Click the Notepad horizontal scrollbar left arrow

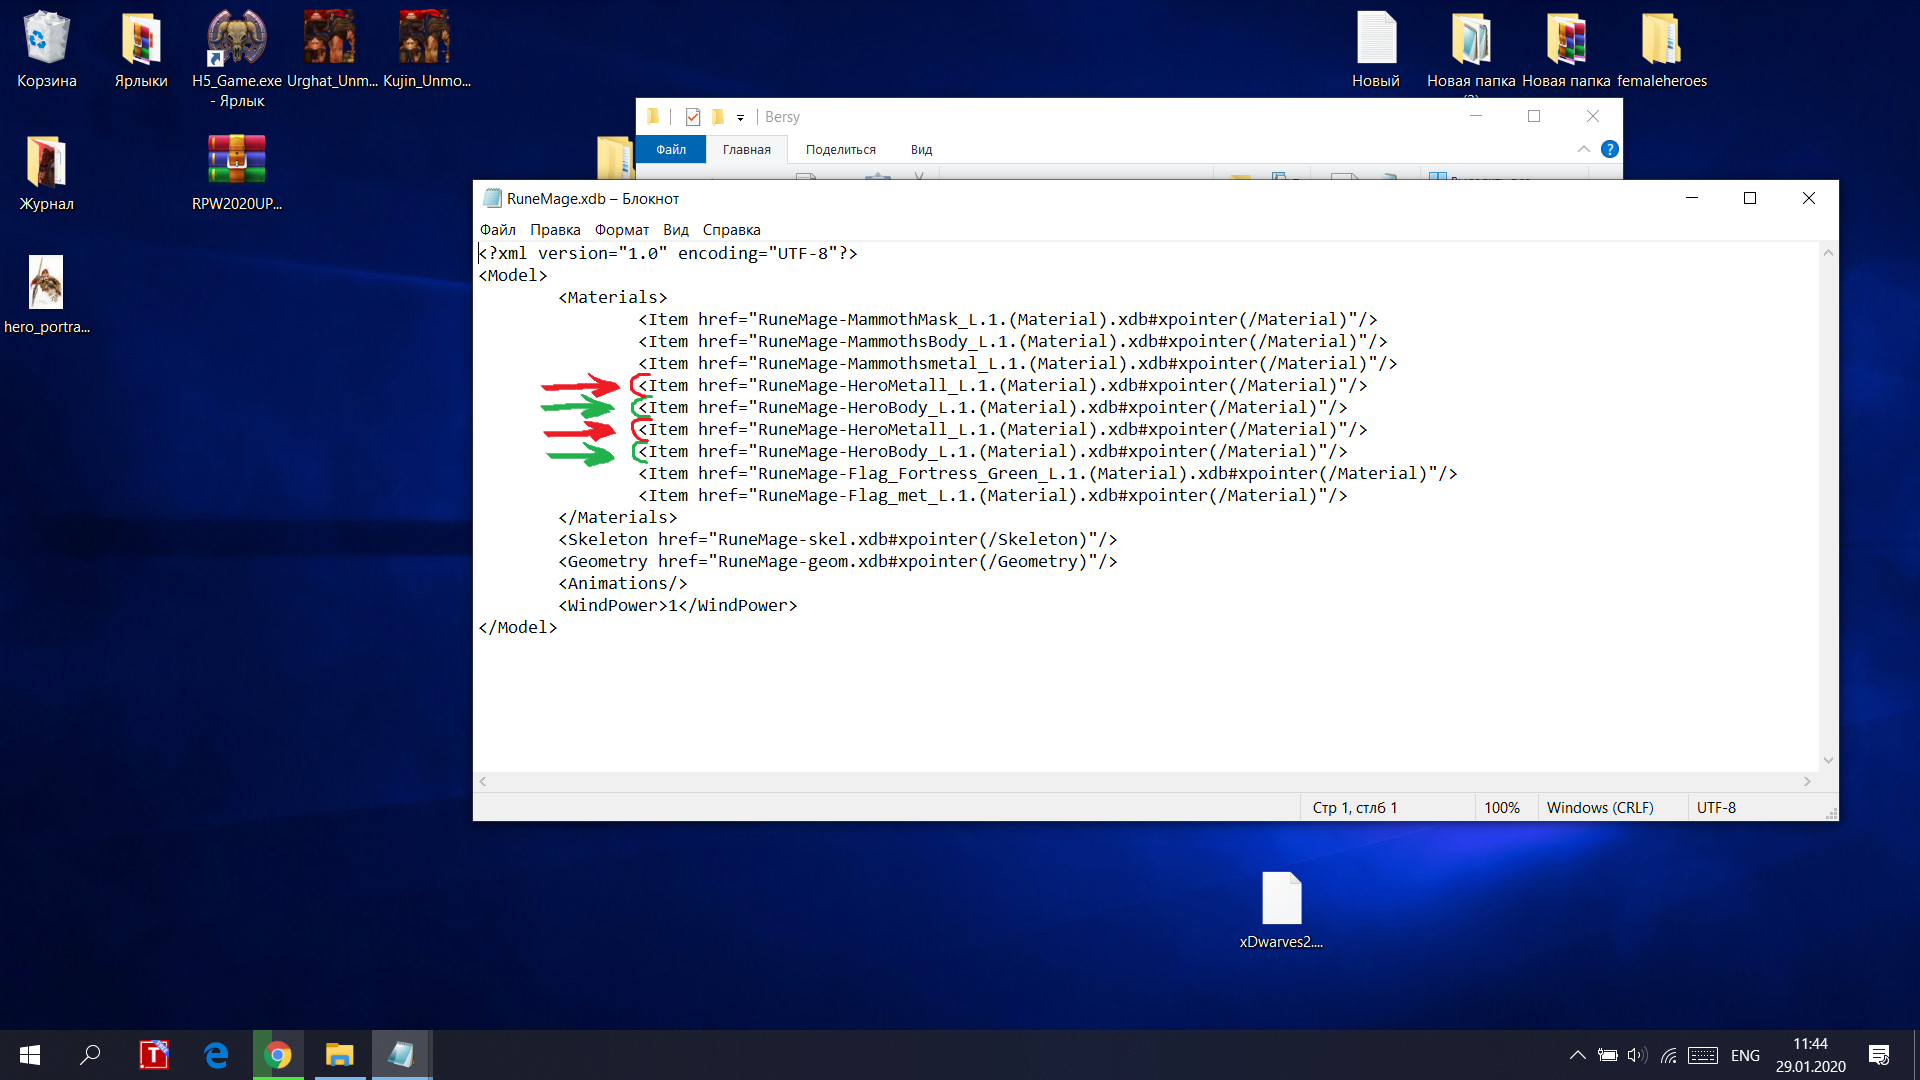483,781
